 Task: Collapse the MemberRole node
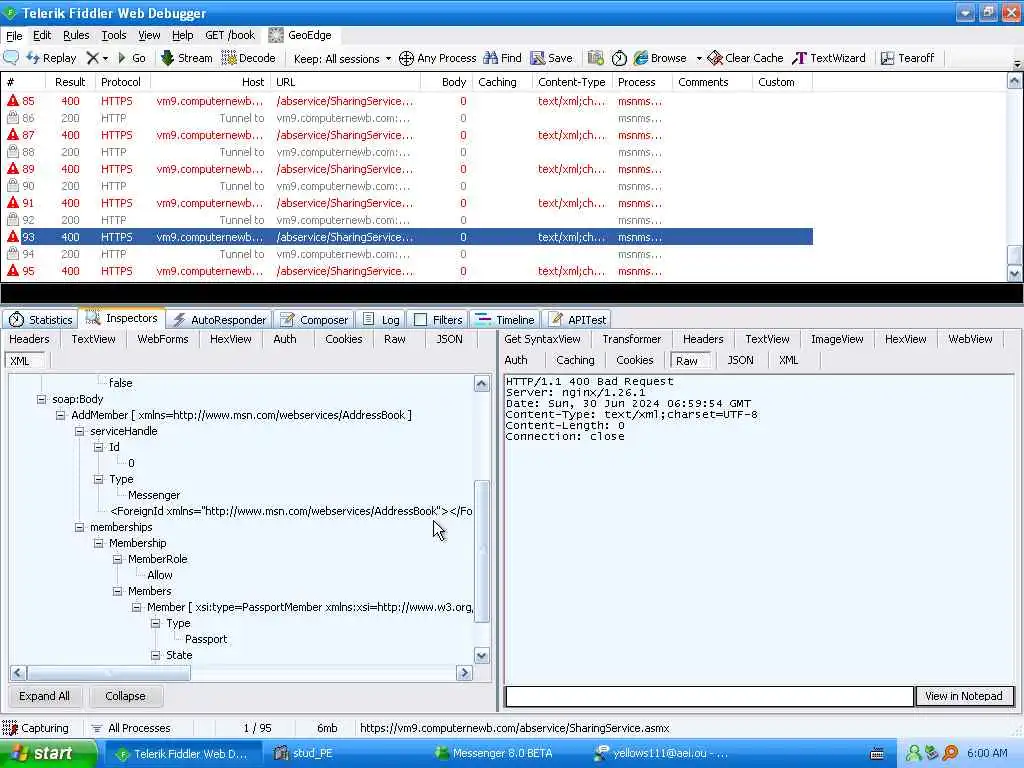pos(117,559)
